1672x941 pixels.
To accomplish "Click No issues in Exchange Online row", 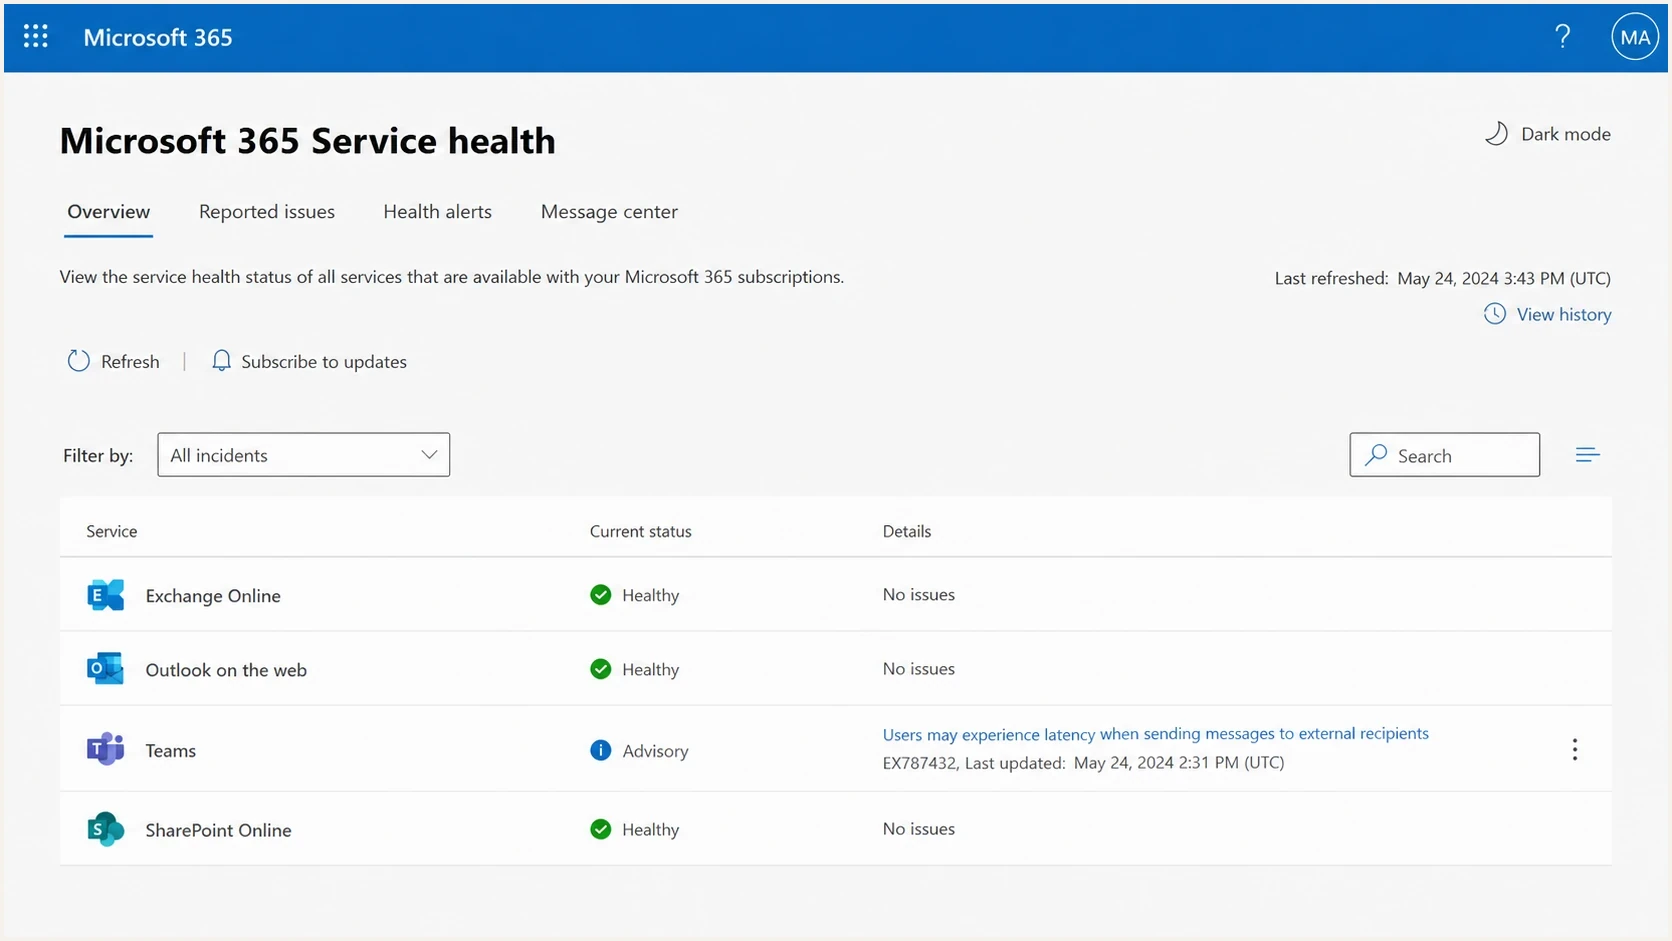I will pyautogui.click(x=918, y=594).
